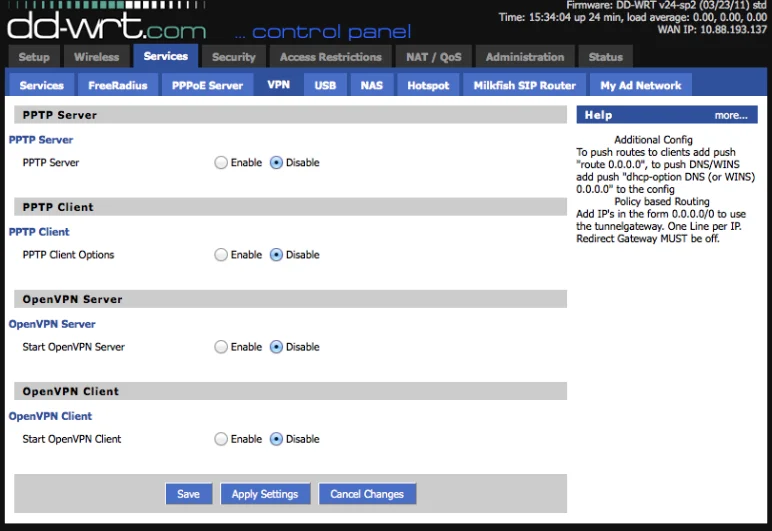772x531 pixels.
Task: Enable the PPTP Server radio button
Action: (221, 163)
